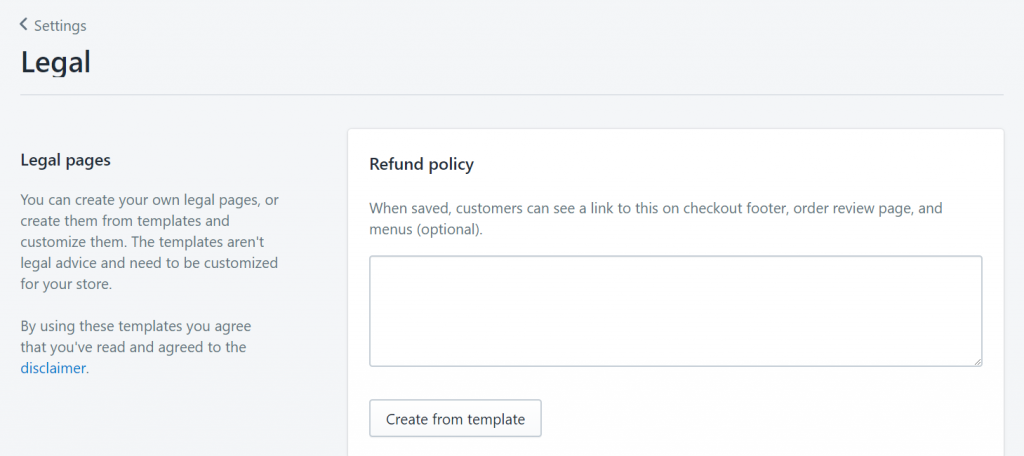Click 'legal advice and need to be customized' line
The width and height of the screenshot is (1024, 456).
coord(149,263)
